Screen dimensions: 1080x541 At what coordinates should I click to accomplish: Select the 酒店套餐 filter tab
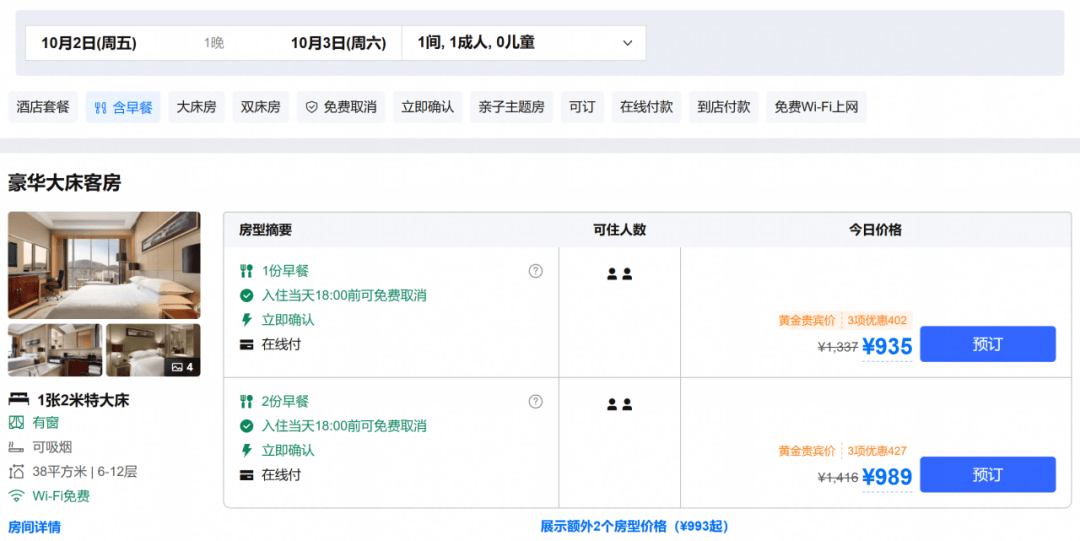click(43, 107)
